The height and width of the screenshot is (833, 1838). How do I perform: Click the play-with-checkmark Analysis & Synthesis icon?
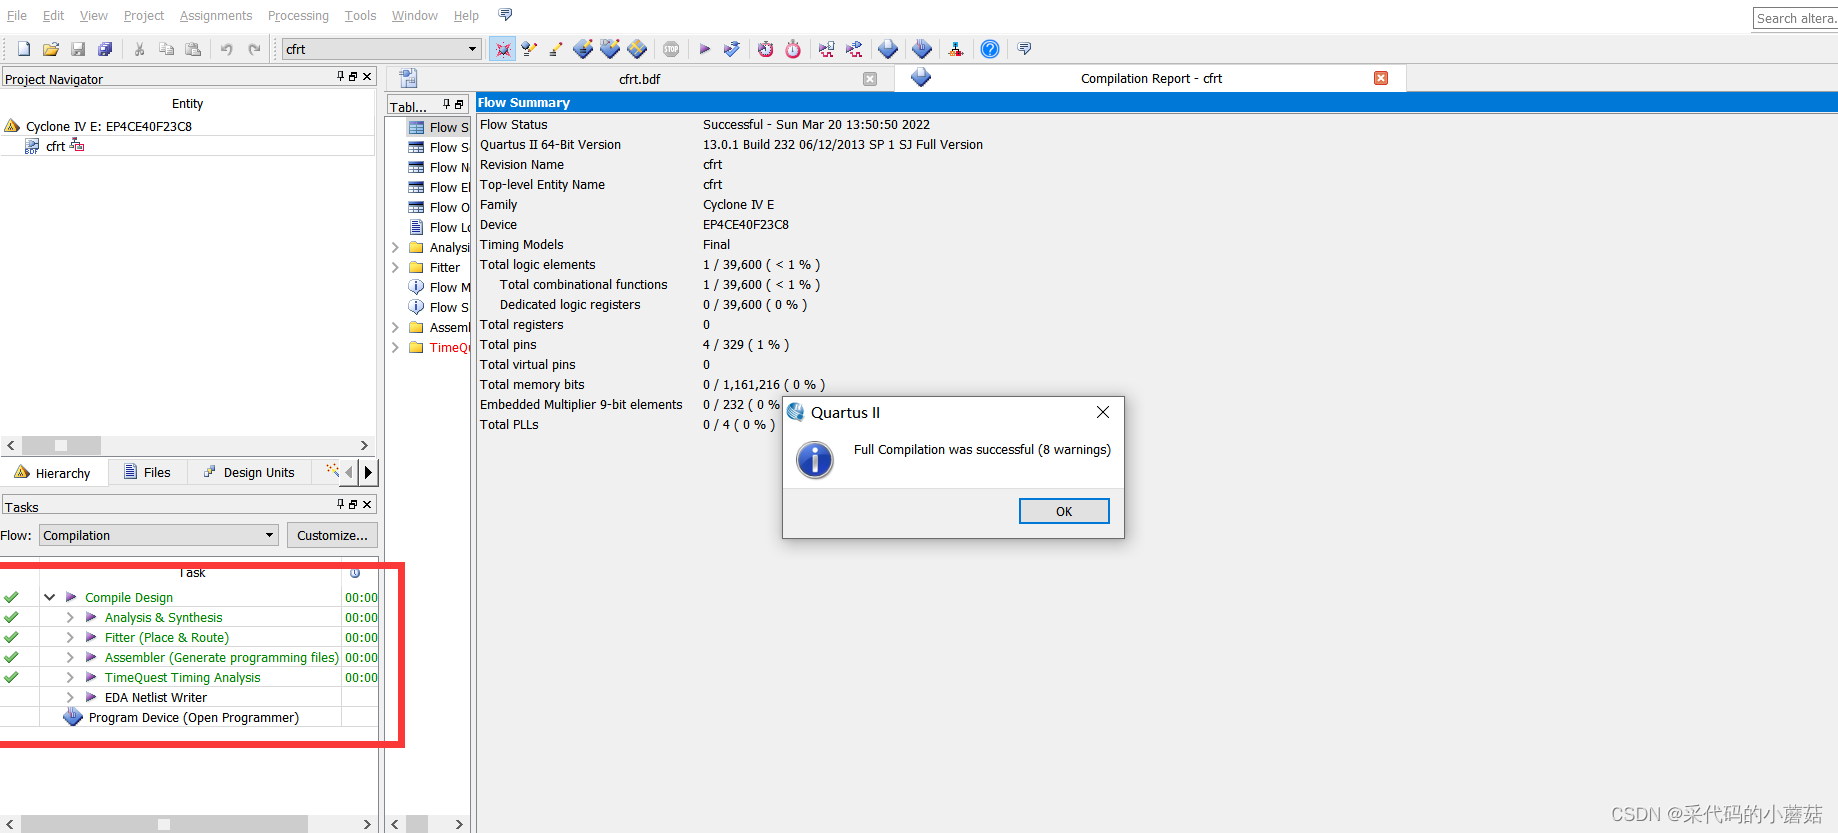[x=732, y=49]
